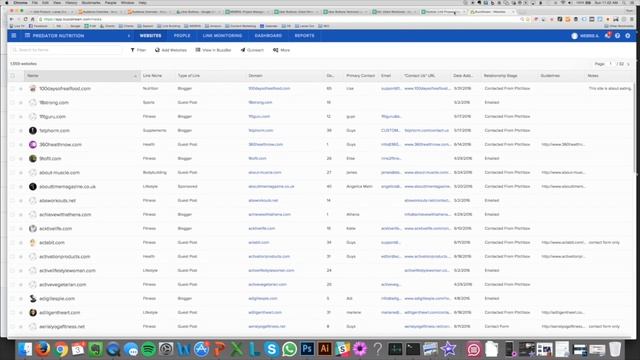Go to the next results page arrow
640x360 pixels.
(x=629, y=64)
